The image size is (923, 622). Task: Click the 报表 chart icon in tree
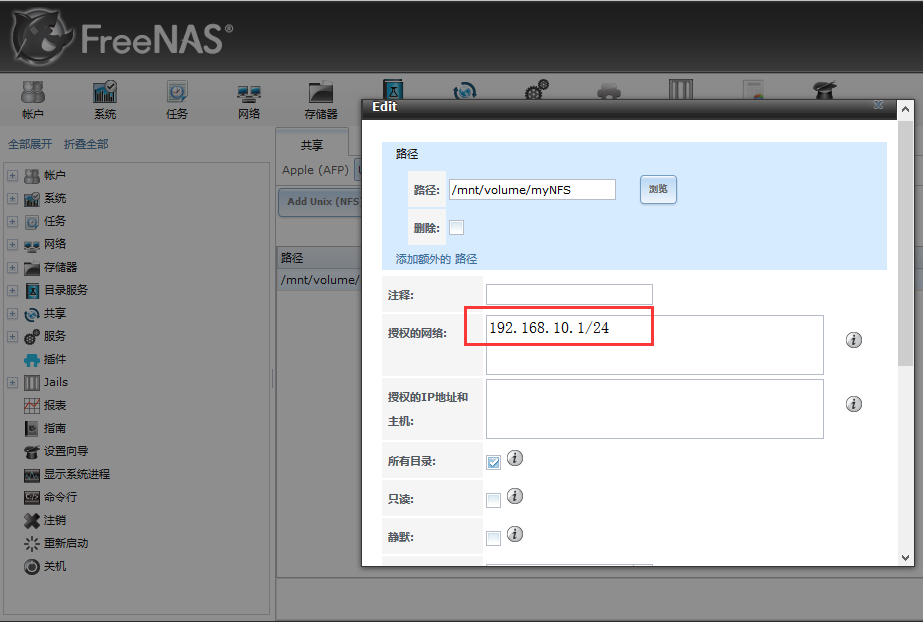point(32,405)
